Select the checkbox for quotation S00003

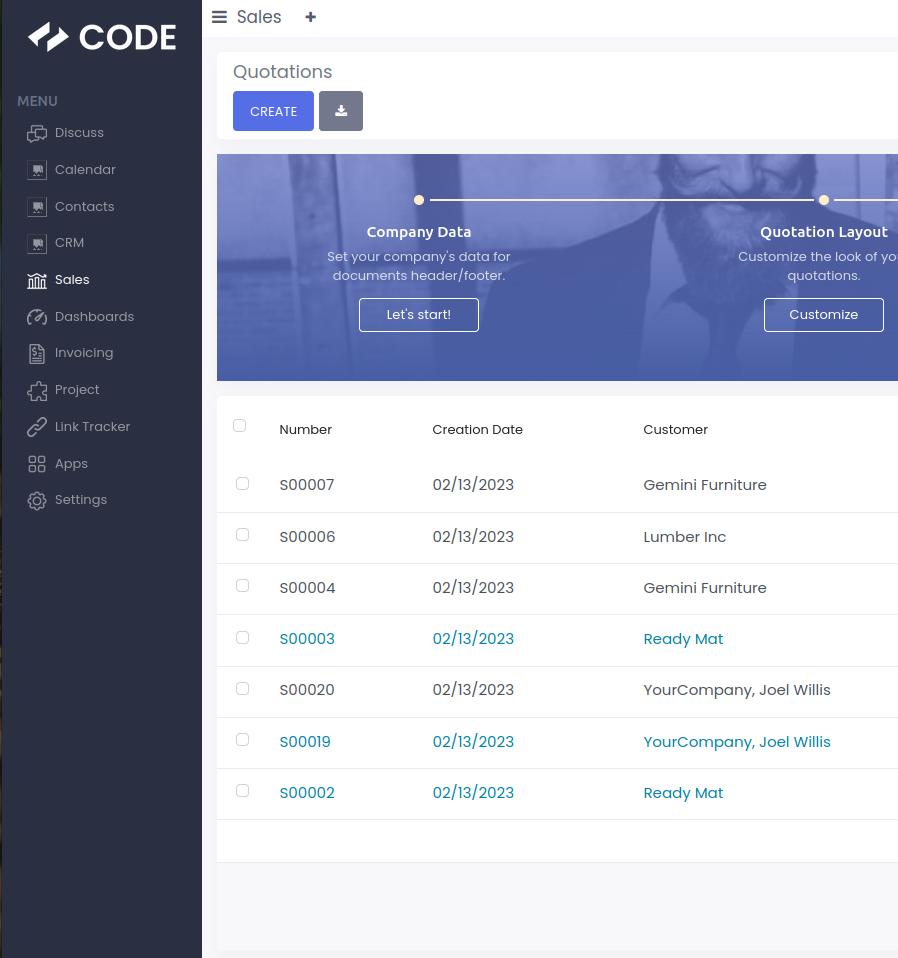242,638
